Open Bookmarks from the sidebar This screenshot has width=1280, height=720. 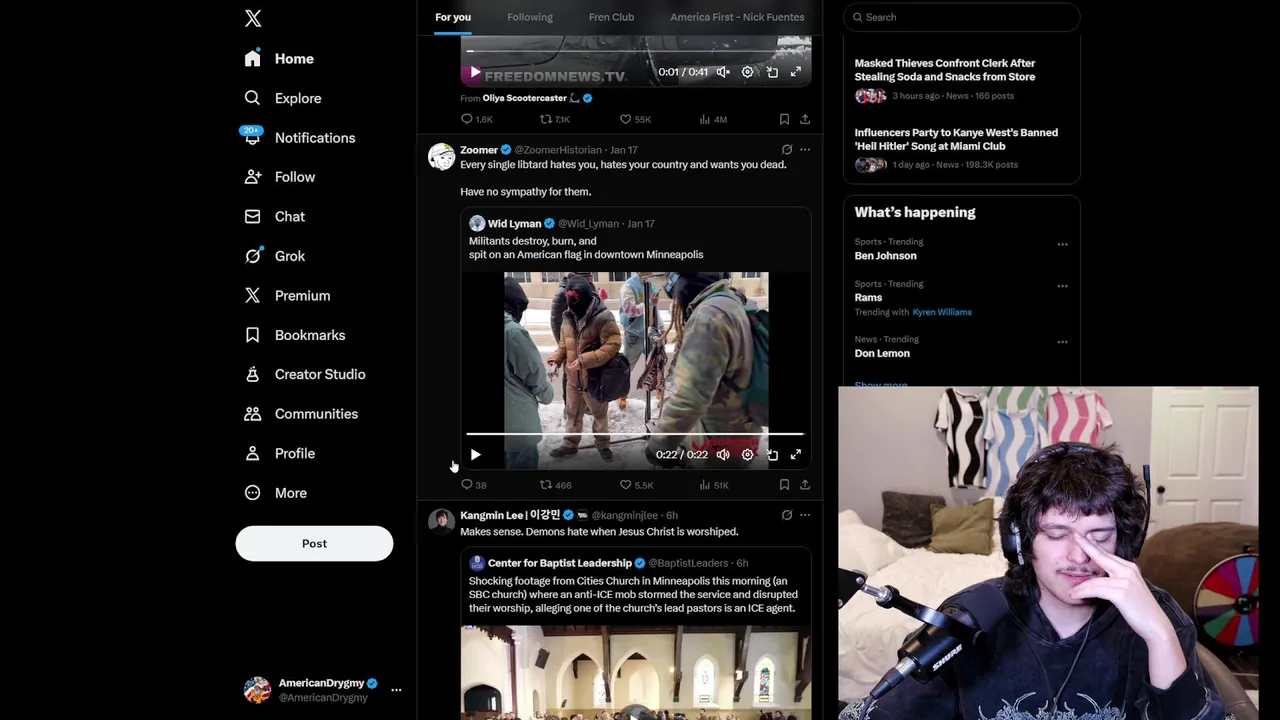tap(295, 335)
